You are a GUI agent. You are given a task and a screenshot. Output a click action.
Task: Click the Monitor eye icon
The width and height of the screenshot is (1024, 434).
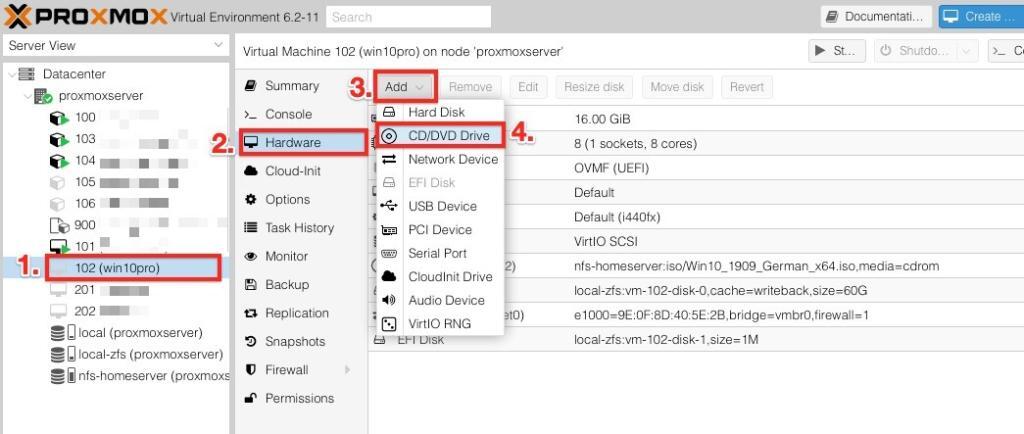coord(250,256)
